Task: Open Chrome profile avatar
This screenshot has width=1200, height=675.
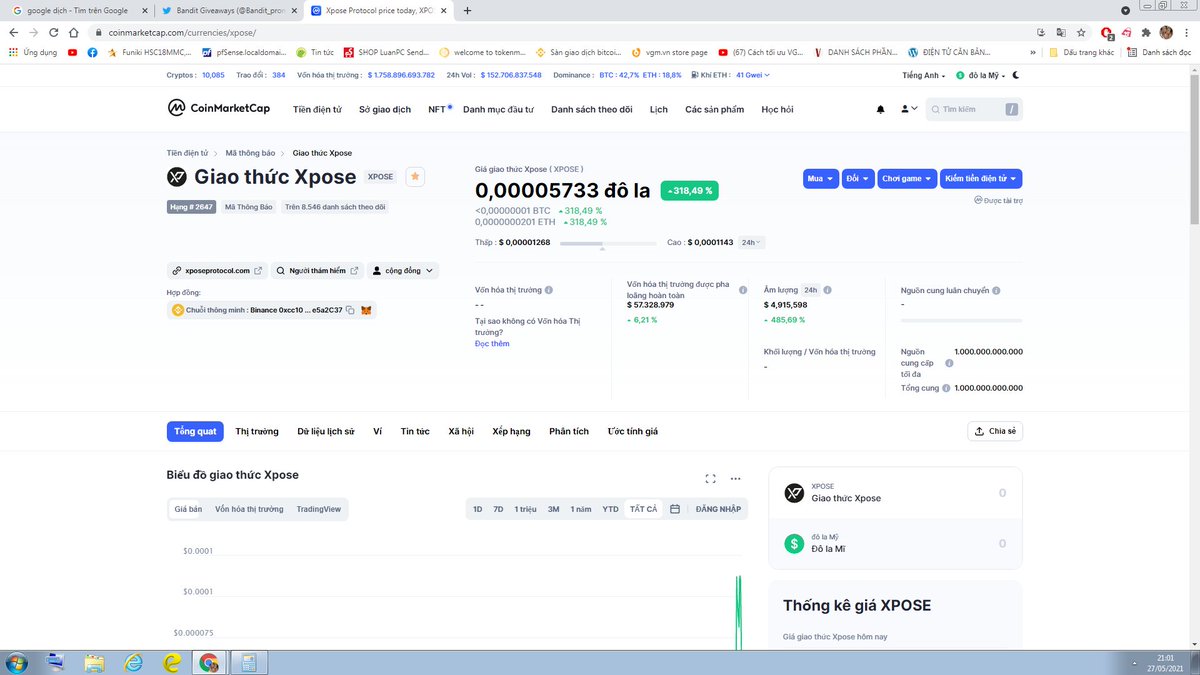Action: tap(1166, 32)
